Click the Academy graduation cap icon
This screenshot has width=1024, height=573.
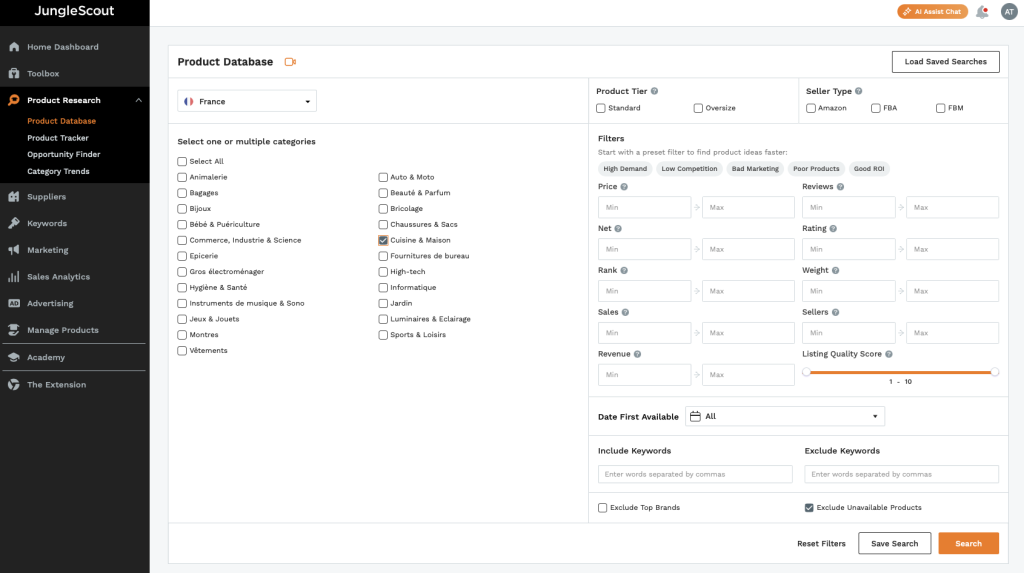(x=14, y=357)
